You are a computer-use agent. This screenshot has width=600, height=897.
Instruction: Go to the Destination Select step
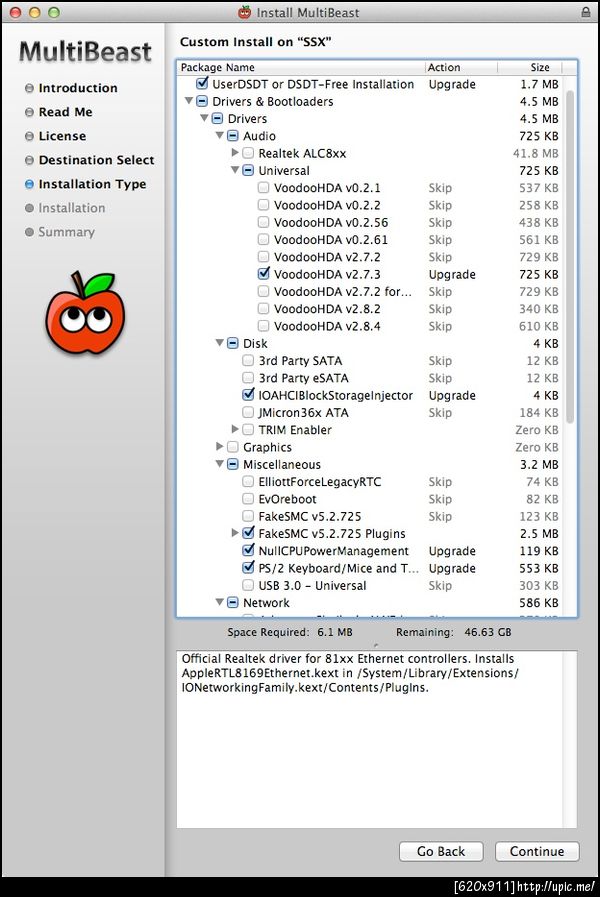coord(96,160)
